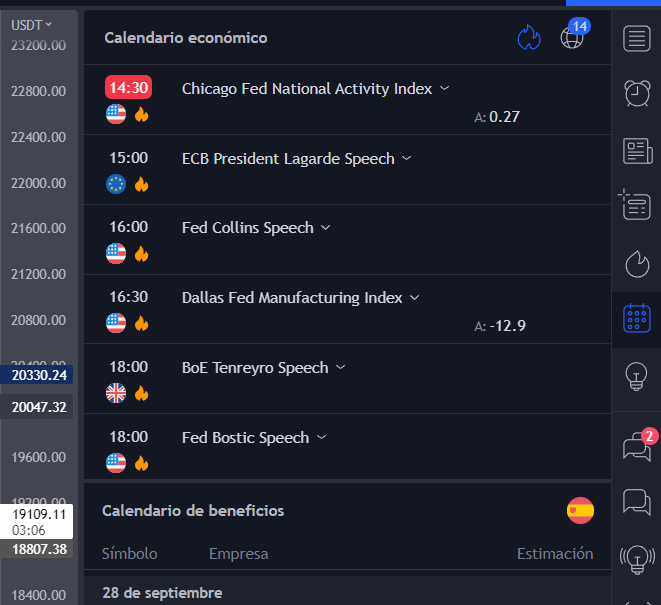The width and height of the screenshot is (661, 605).
Task: Click the 20047.32 price label on scale
Action: pos(38,407)
